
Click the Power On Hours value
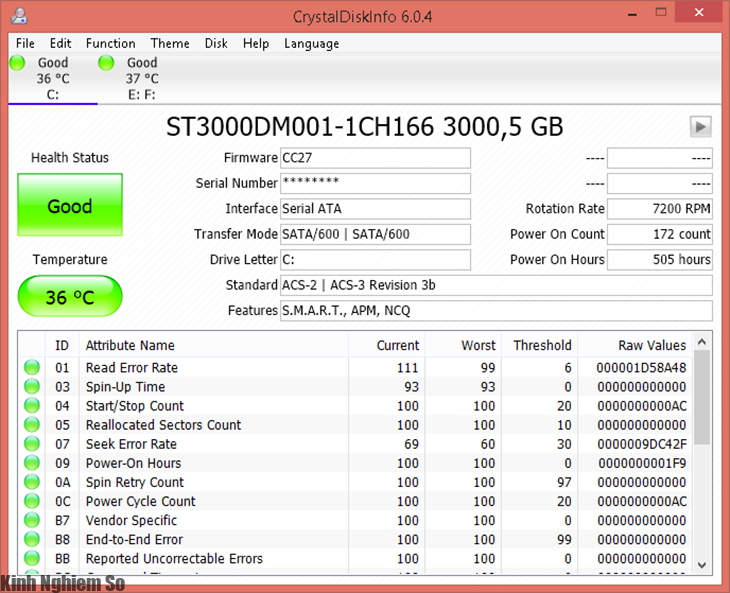[660, 259]
